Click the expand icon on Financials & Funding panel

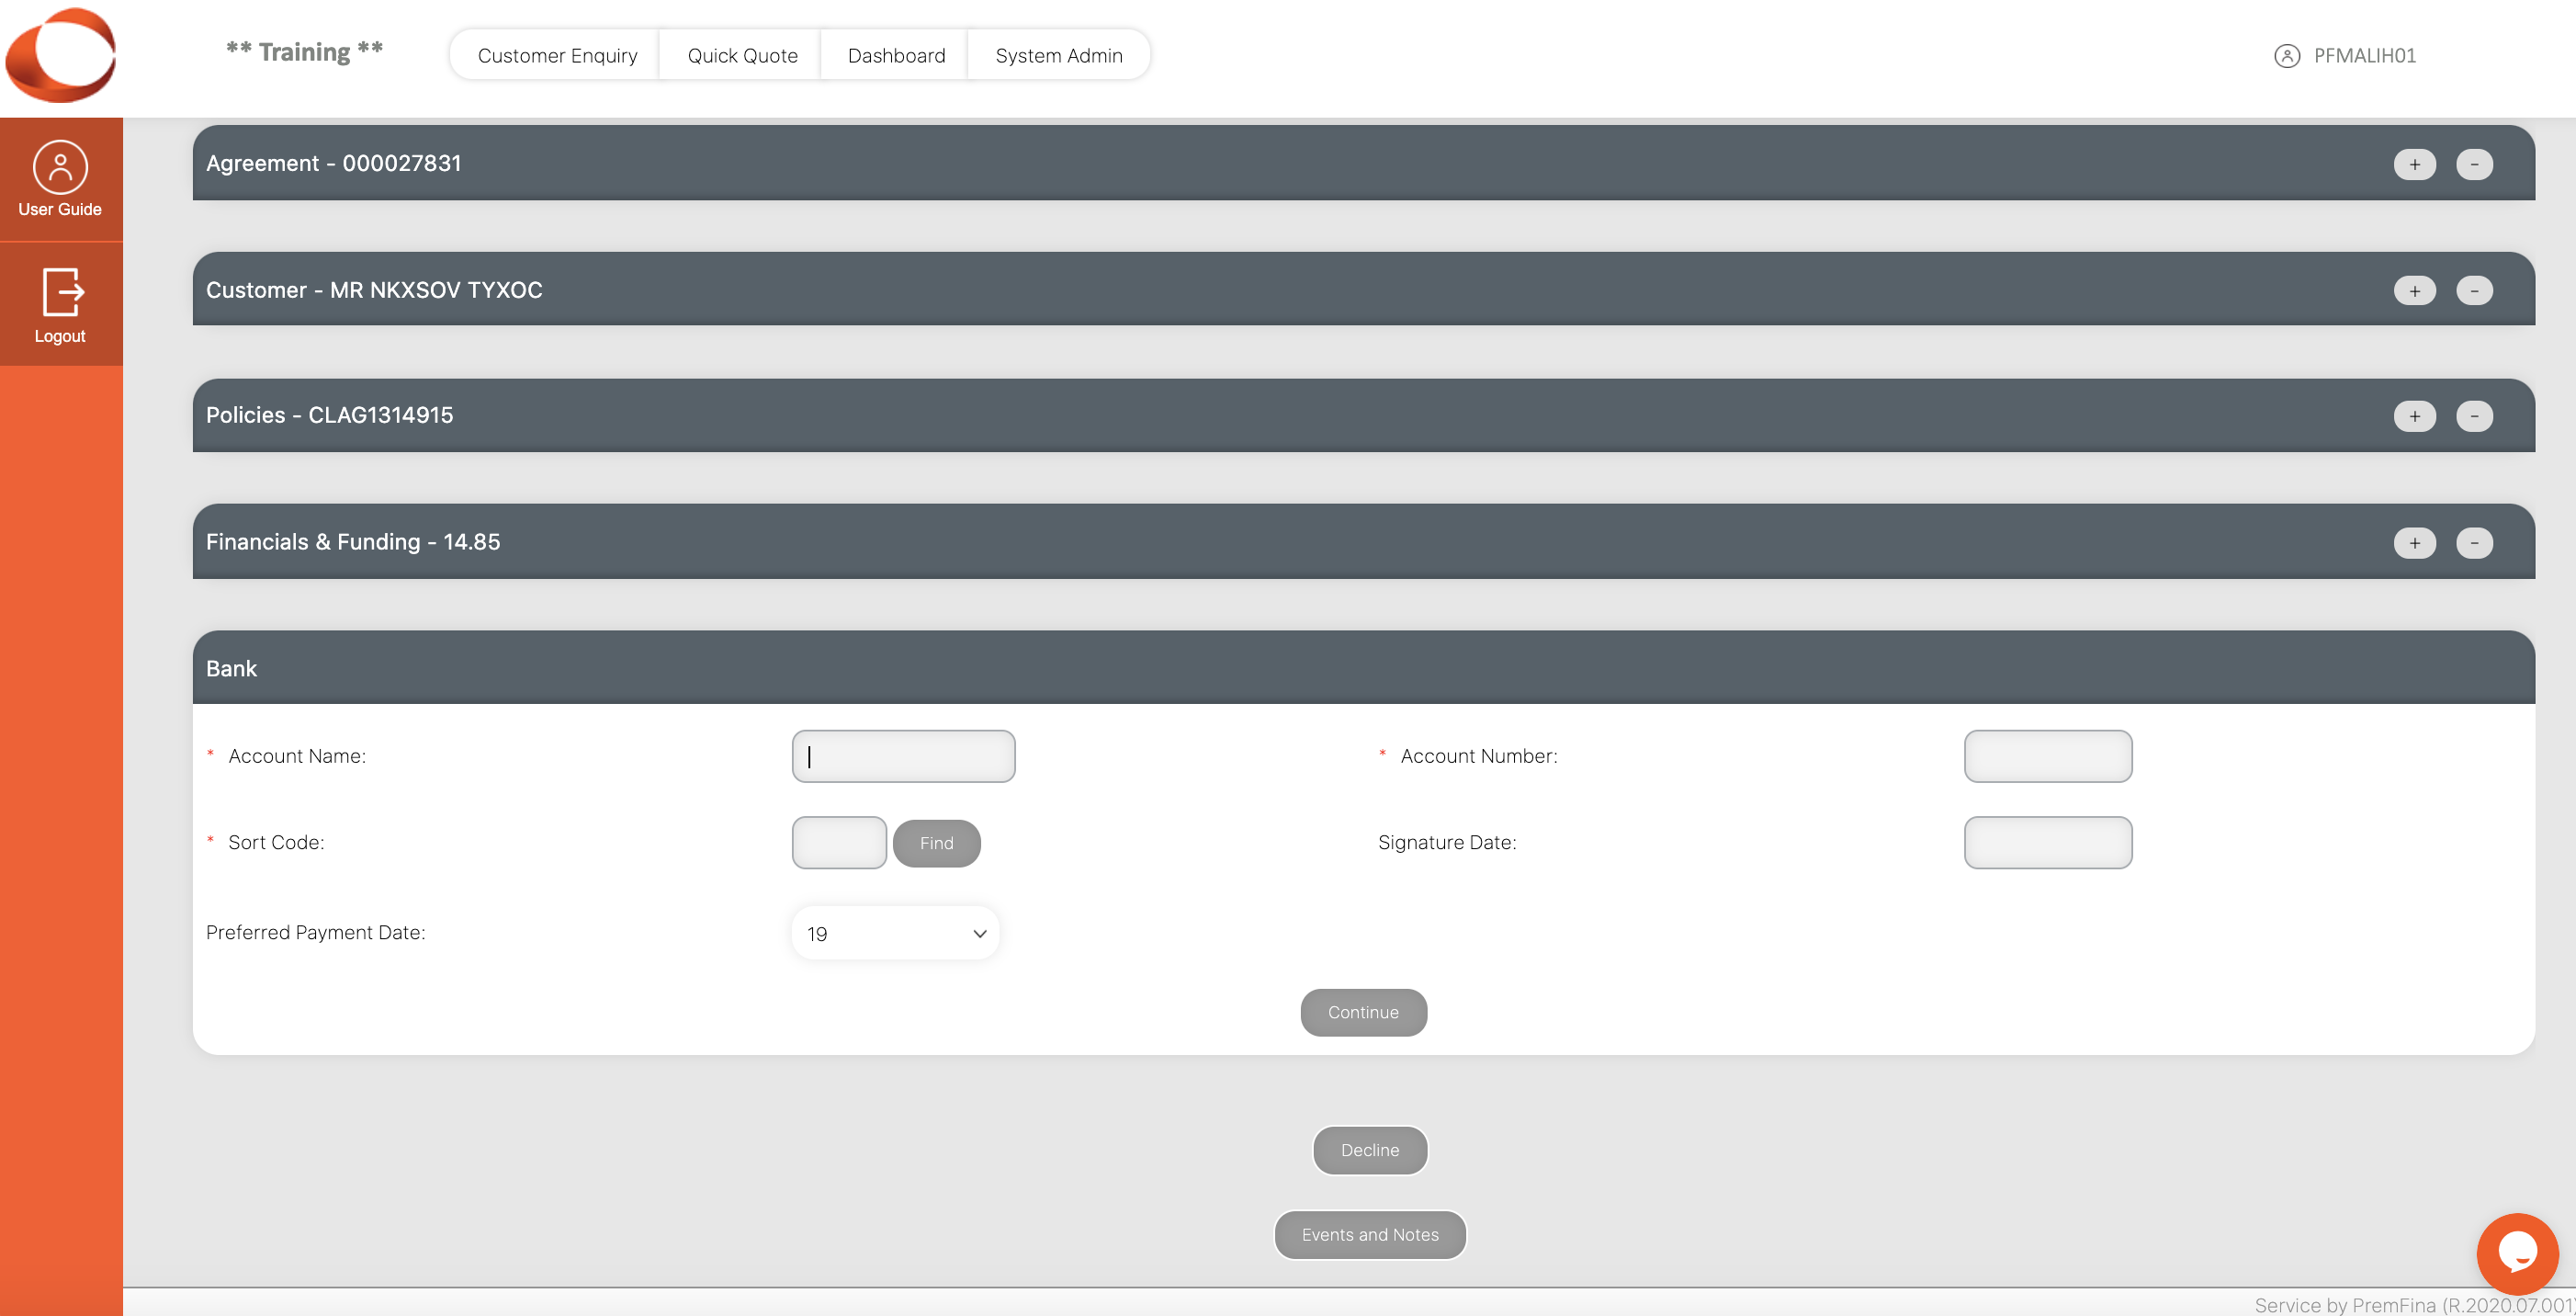point(2415,542)
